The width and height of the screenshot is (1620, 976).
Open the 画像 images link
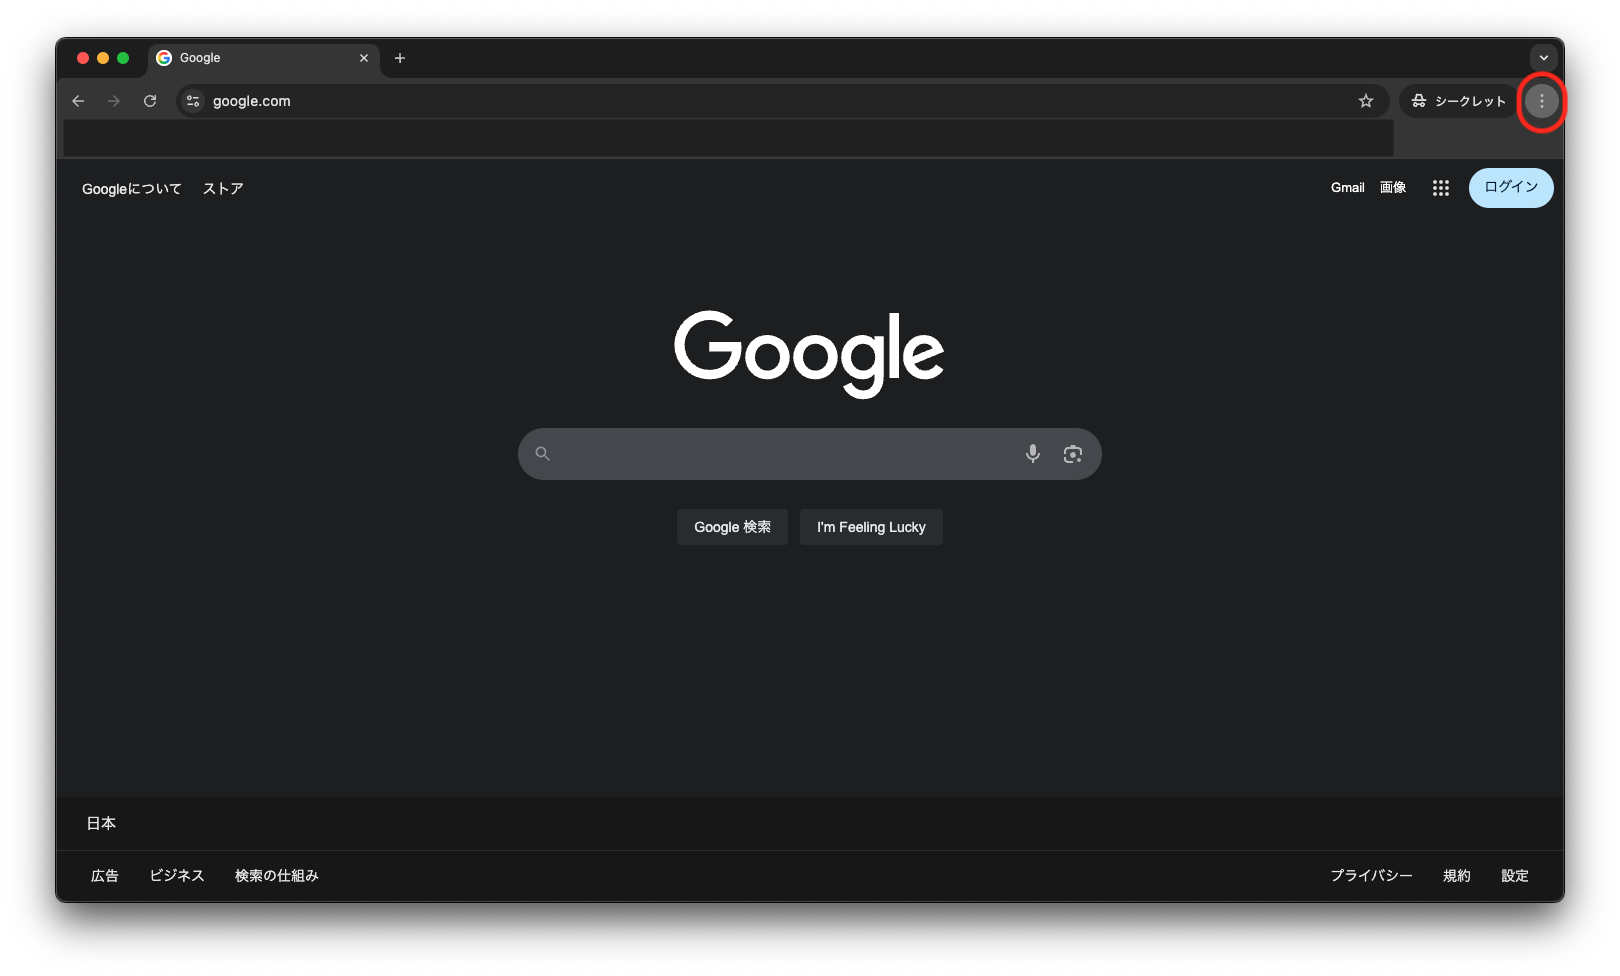click(1393, 188)
